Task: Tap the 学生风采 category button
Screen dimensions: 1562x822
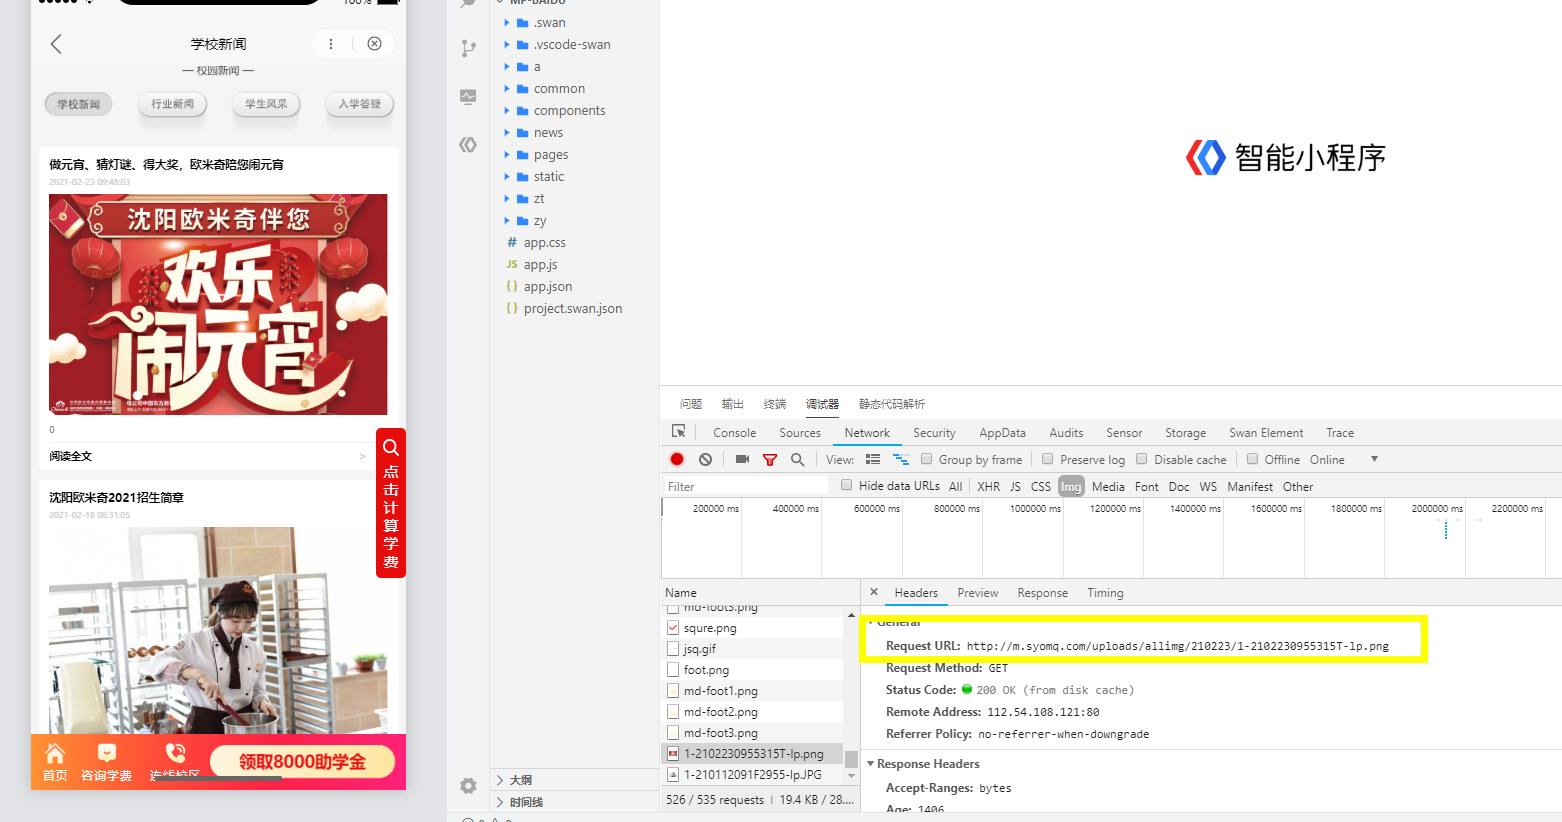Action: (x=266, y=104)
